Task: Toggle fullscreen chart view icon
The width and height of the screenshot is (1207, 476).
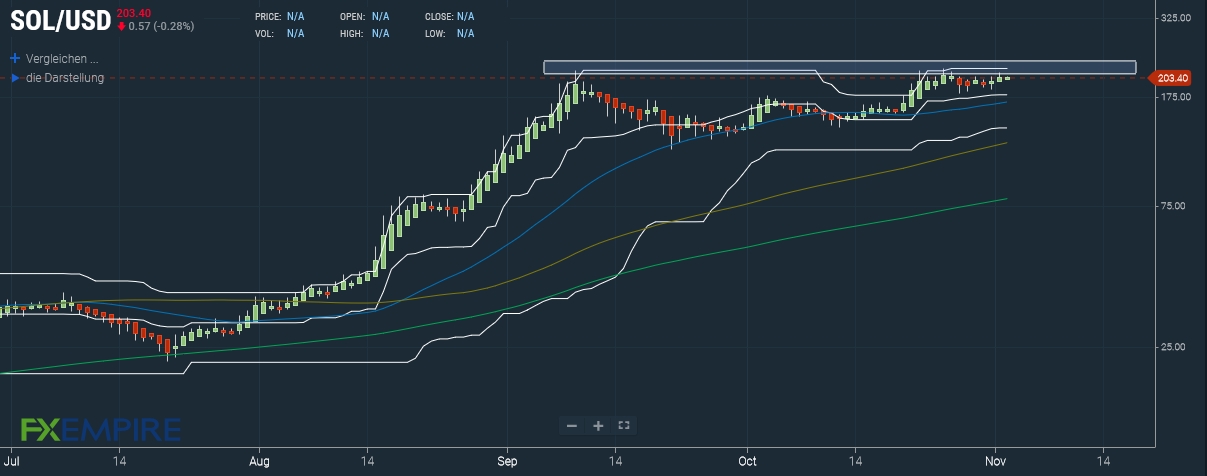Action: coord(624,426)
